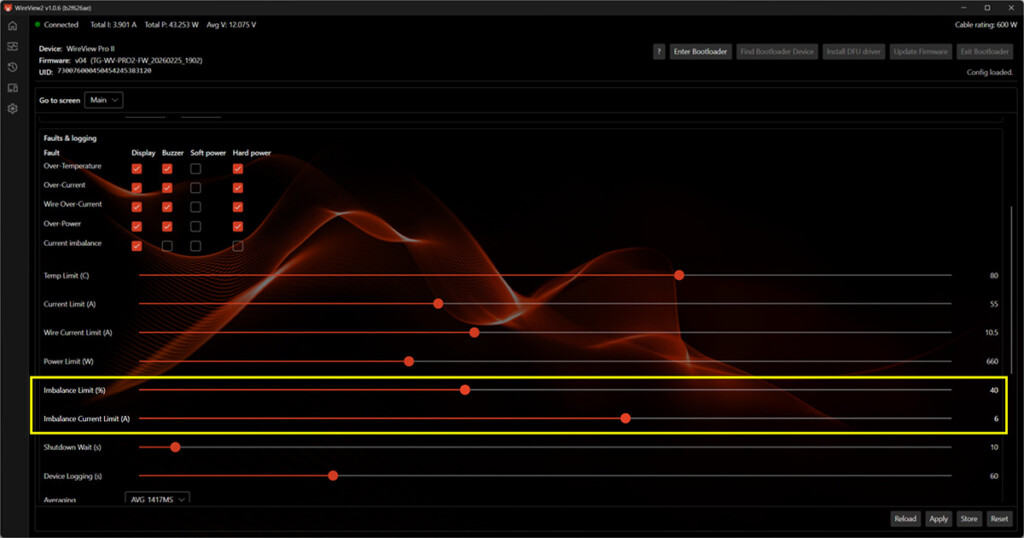1024x538 pixels.
Task: Click the WireView2 app logo in title bar
Action: pyautogui.click(x=8, y=8)
